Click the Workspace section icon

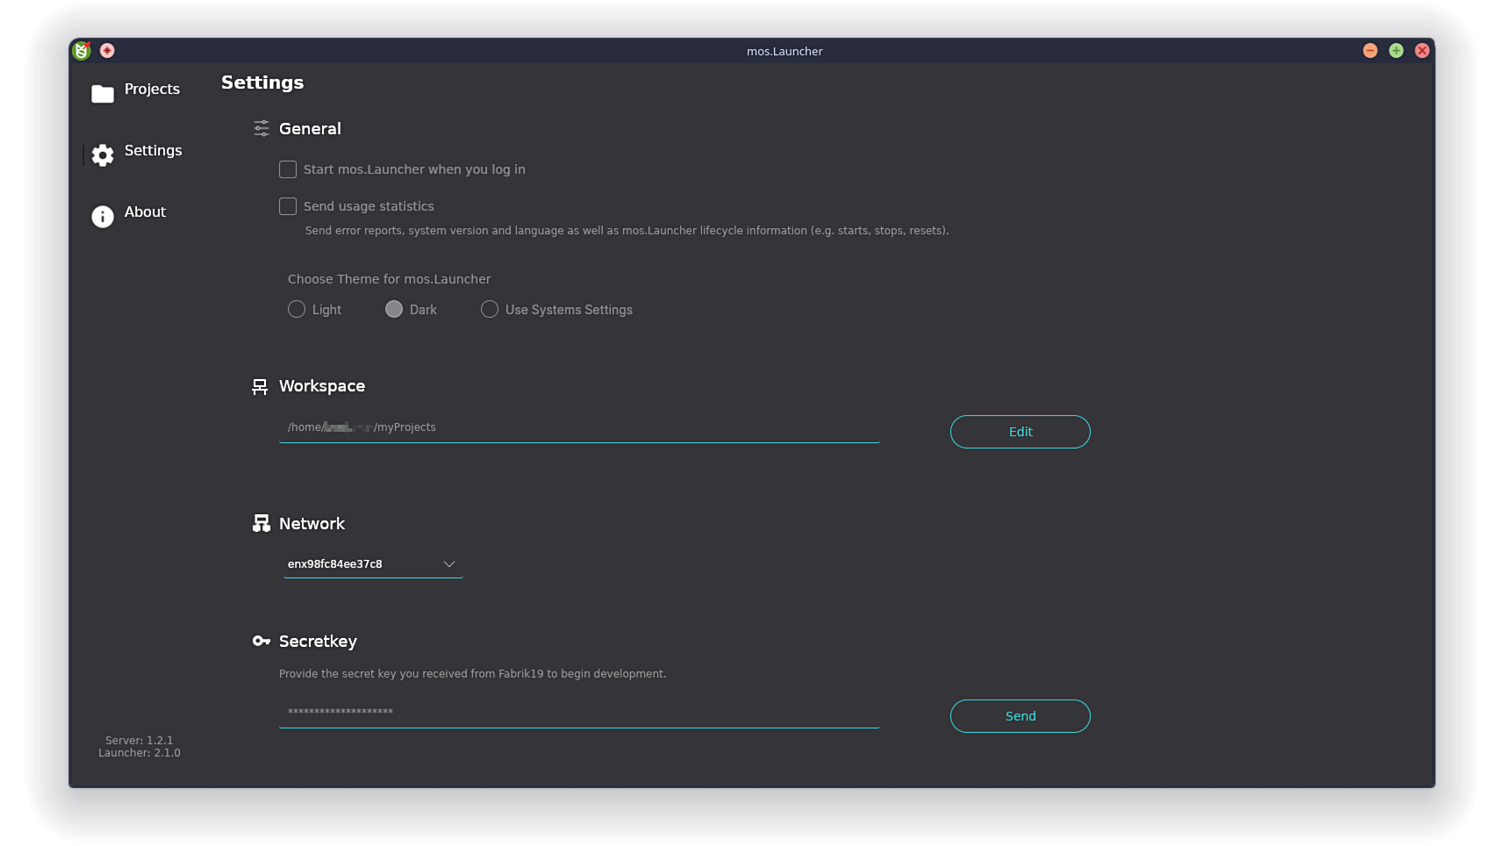tap(261, 385)
